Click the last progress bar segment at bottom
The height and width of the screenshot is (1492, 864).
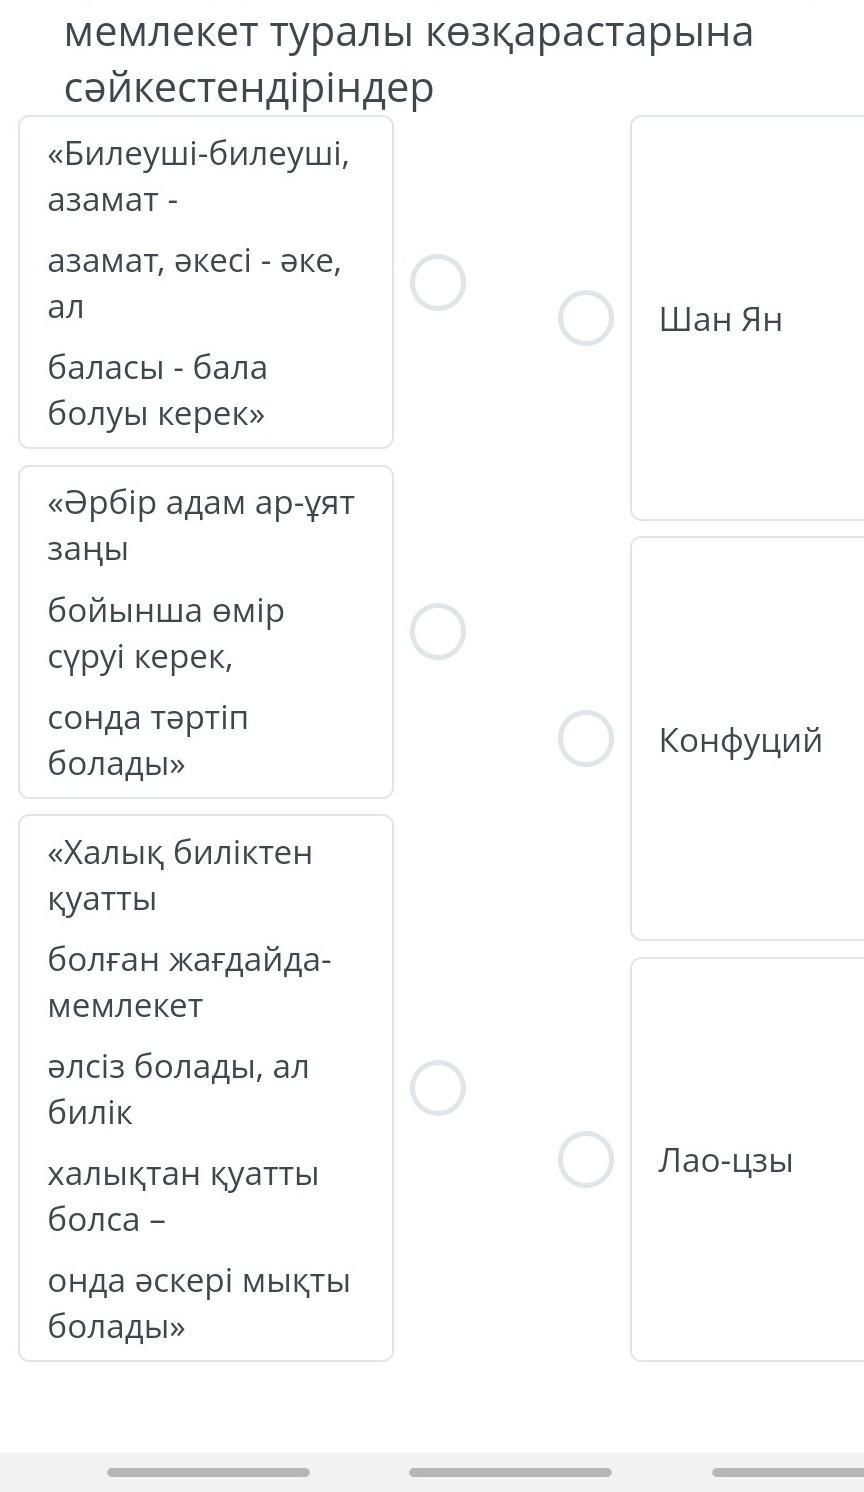tap(788, 1472)
